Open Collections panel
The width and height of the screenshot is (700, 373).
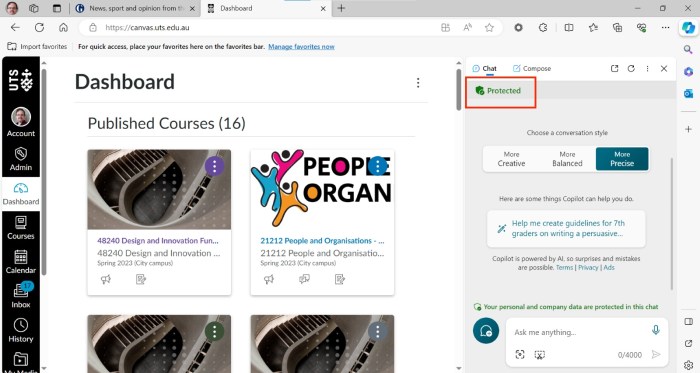pos(617,28)
